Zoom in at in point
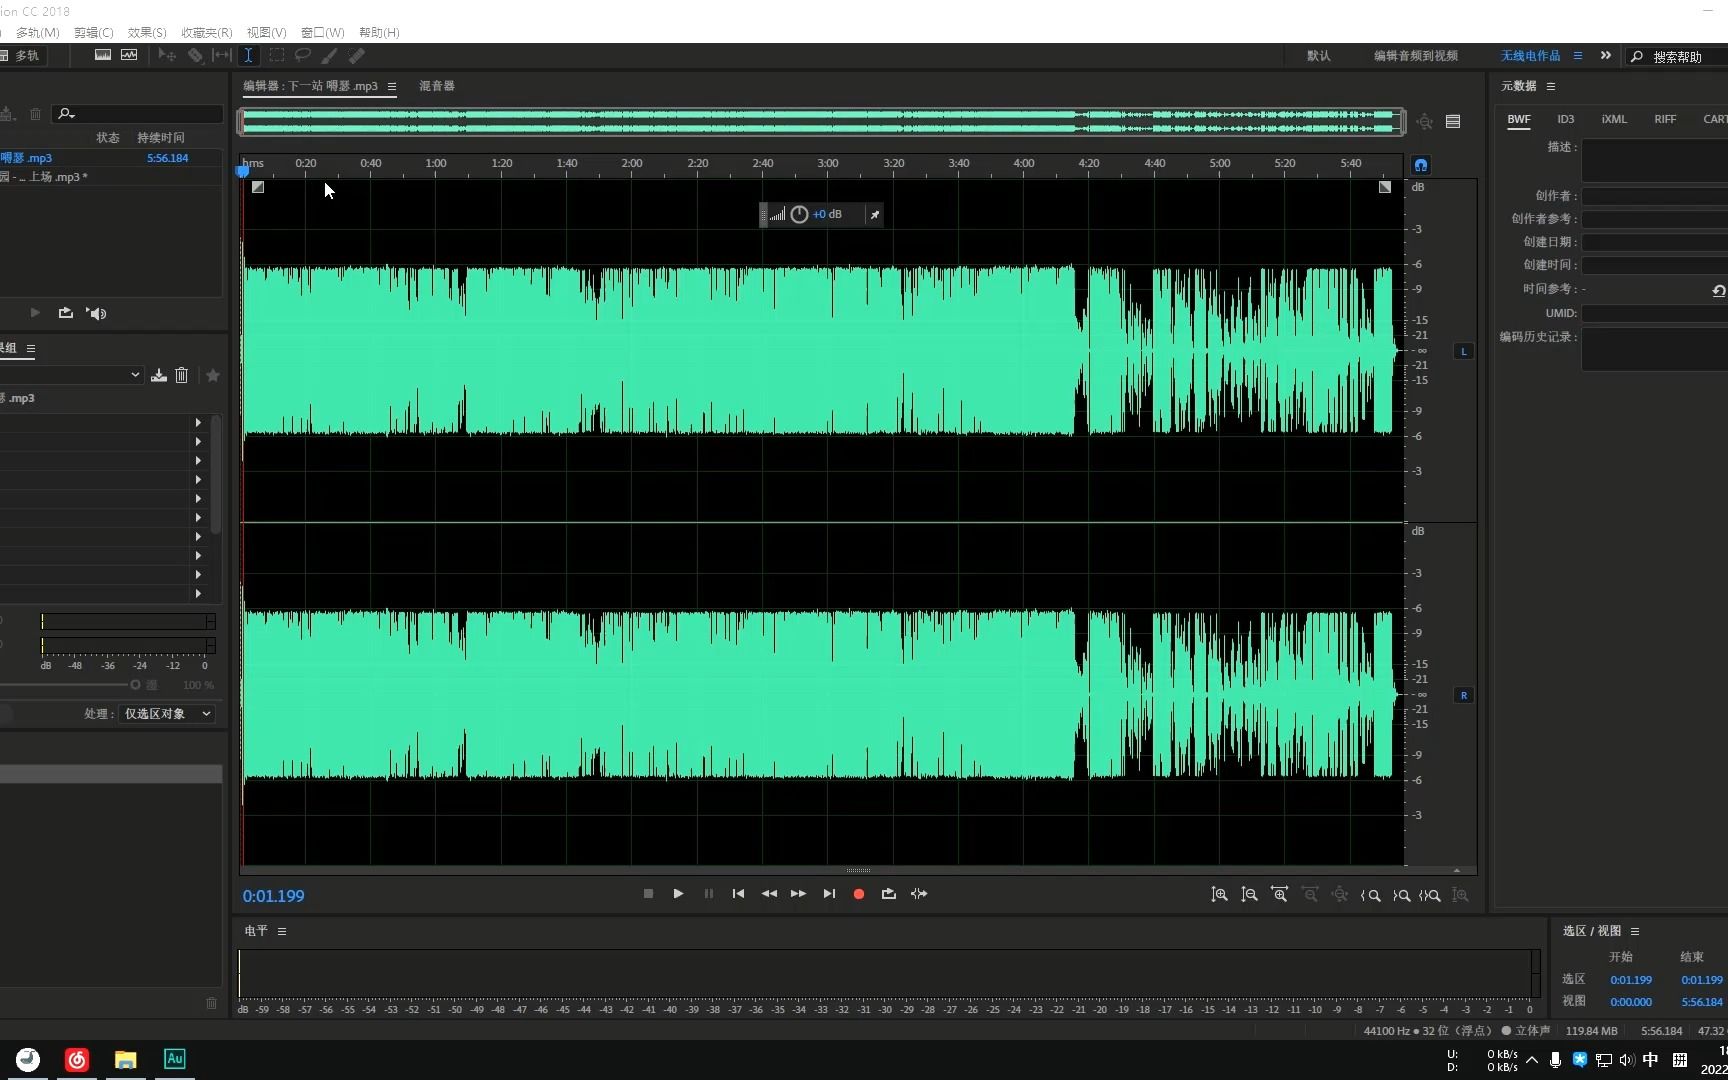This screenshot has height=1080, width=1728. click(1371, 896)
